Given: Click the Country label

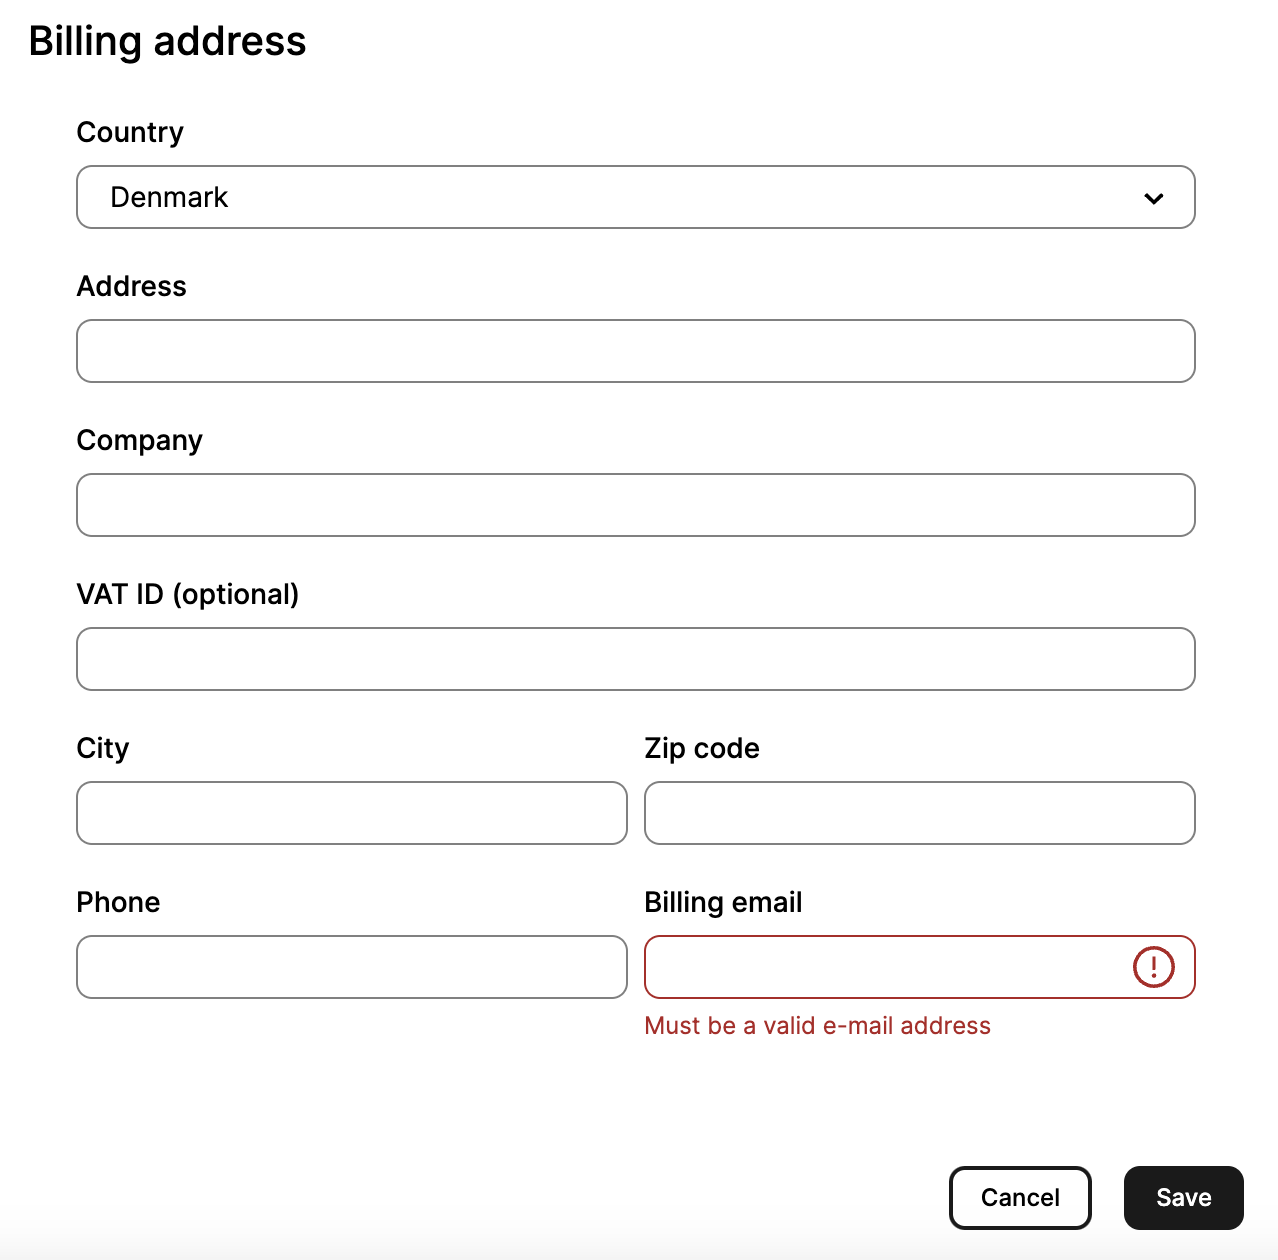Looking at the screenshot, I should point(130,132).
